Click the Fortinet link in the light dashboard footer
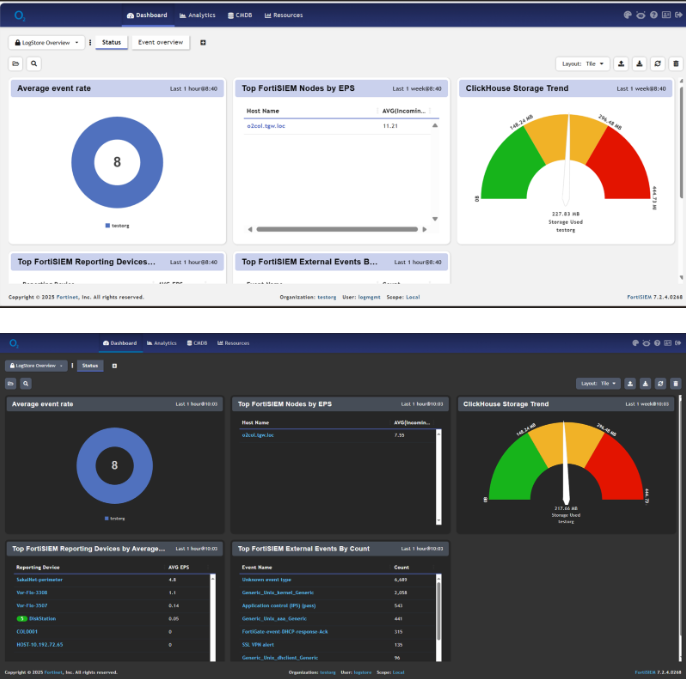Screen dimensions: 686x679 [x=67, y=297]
